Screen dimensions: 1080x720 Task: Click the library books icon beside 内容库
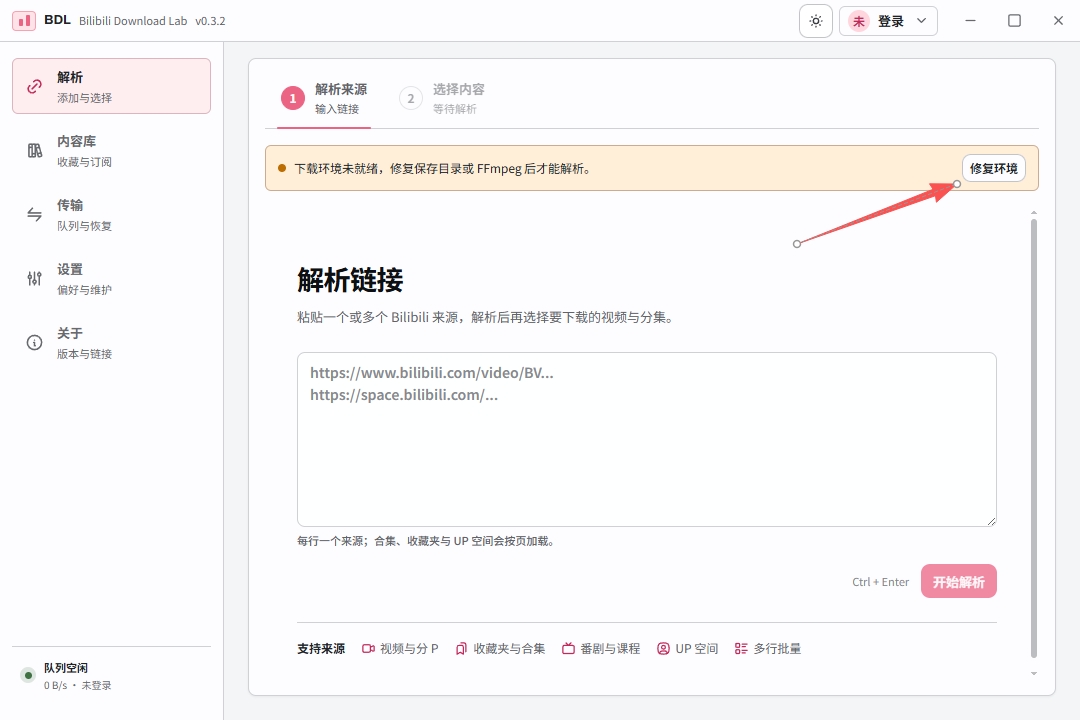pyautogui.click(x=34, y=150)
